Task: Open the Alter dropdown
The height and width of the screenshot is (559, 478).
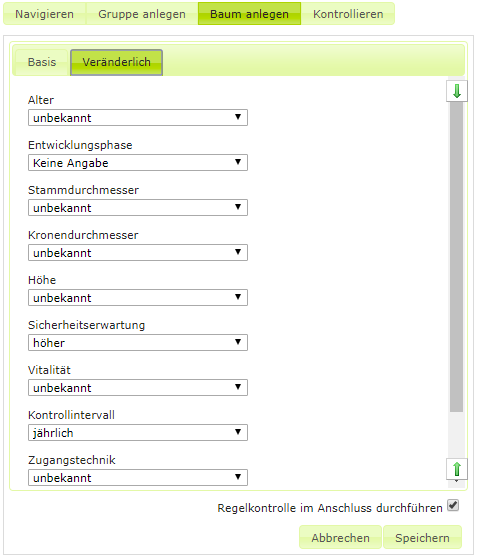Action: point(138,118)
